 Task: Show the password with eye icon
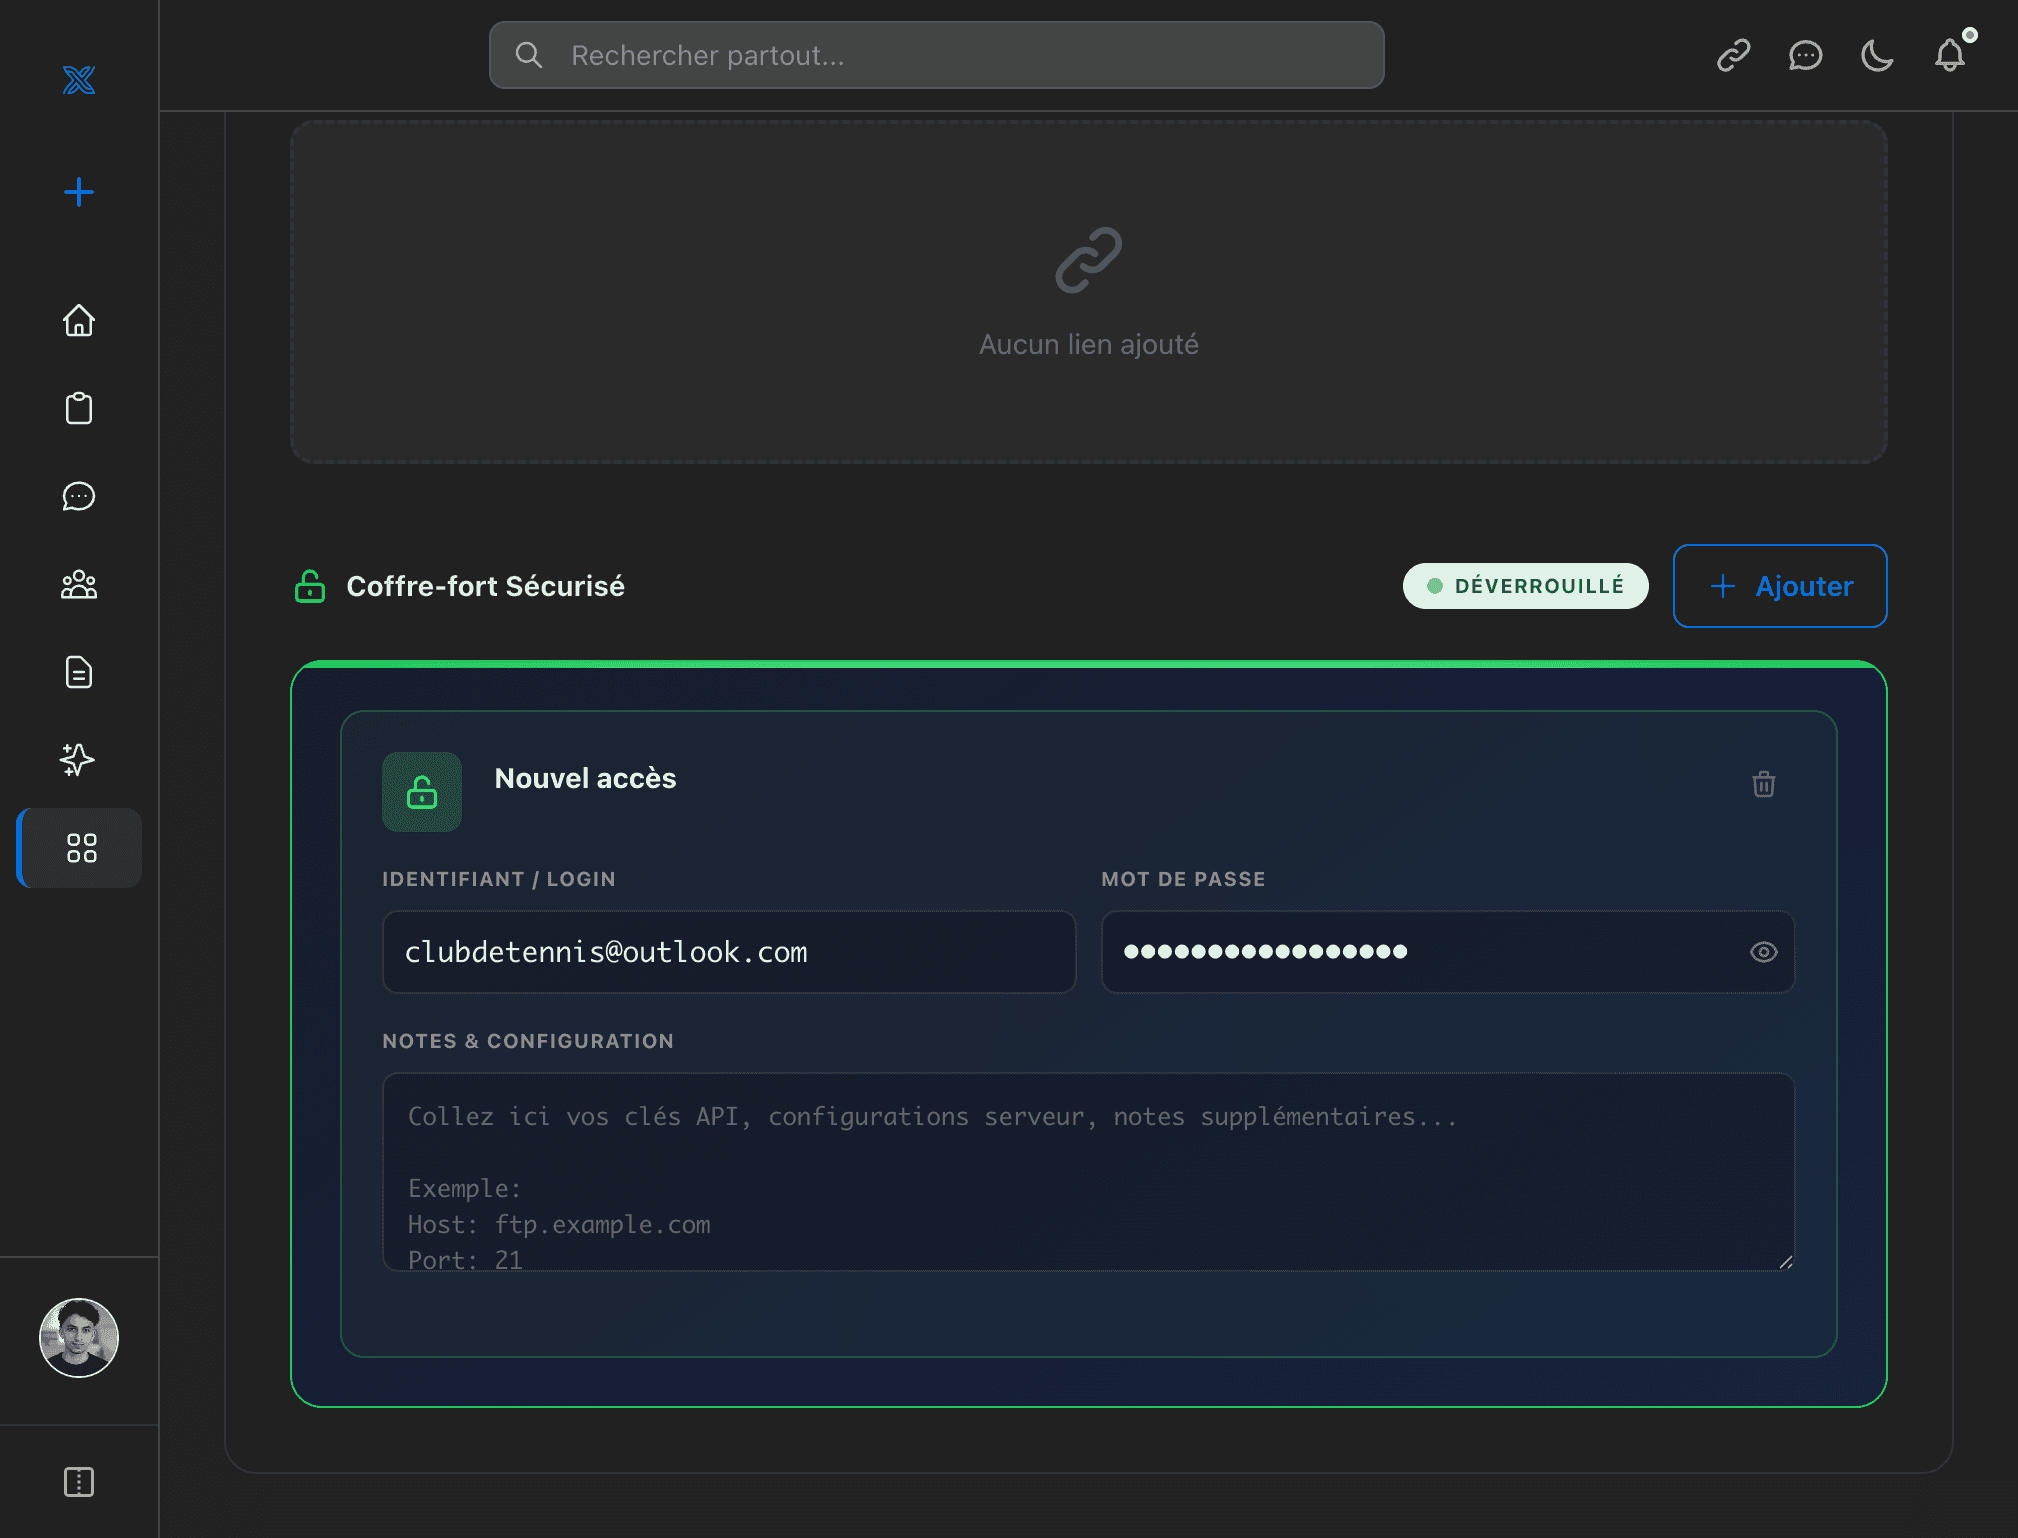click(x=1763, y=952)
